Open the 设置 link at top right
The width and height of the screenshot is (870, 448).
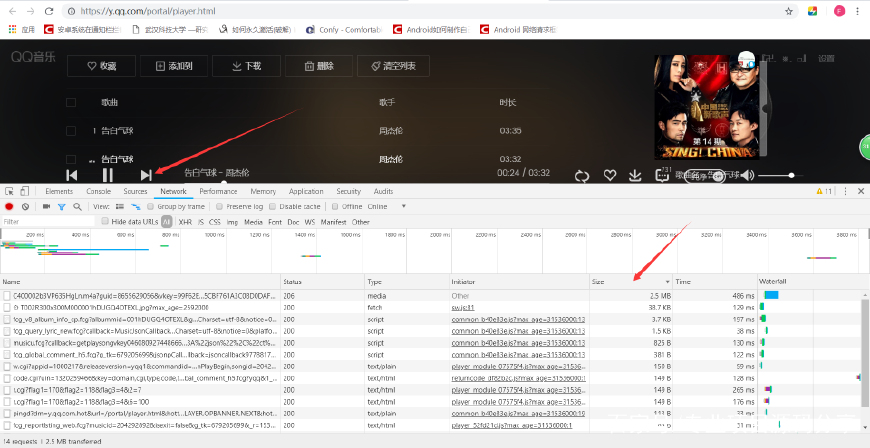click(x=826, y=58)
